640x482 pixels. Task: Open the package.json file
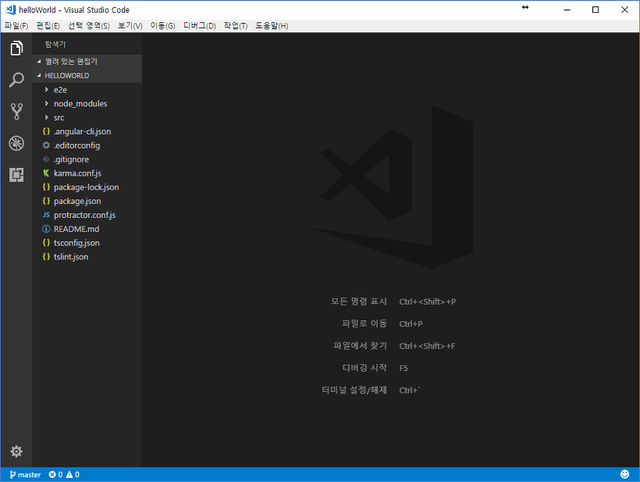coord(87,201)
